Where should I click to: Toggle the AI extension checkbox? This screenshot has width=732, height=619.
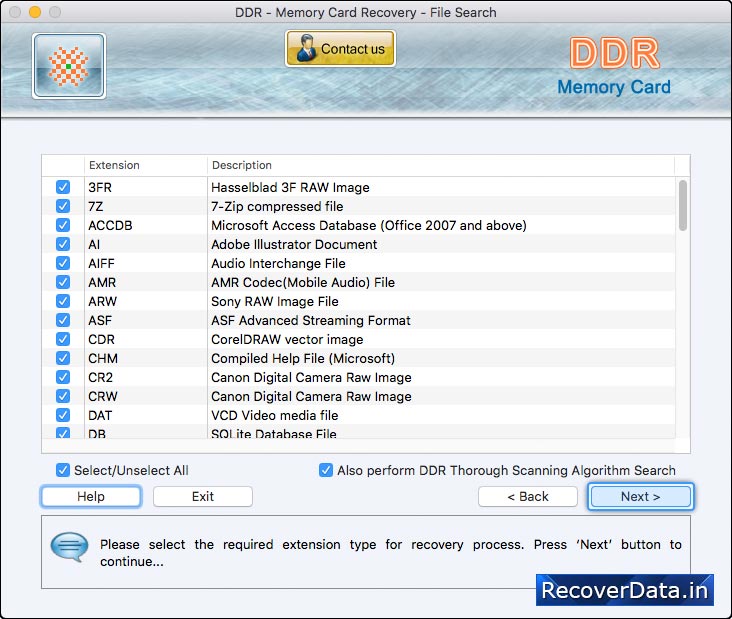tap(63, 244)
